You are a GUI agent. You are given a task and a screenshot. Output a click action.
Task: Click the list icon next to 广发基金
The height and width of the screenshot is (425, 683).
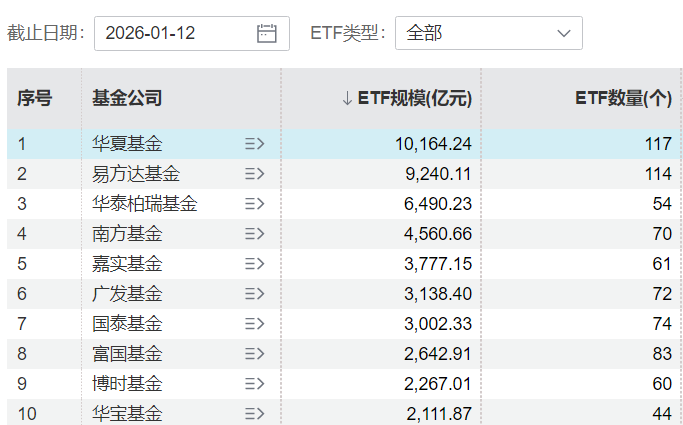click(x=254, y=294)
